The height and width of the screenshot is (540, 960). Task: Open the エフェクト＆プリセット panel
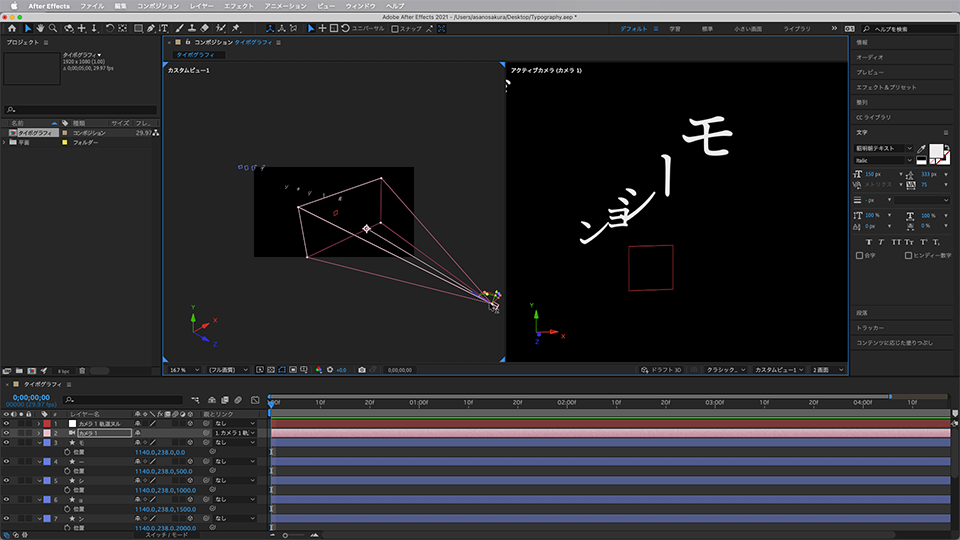point(886,87)
